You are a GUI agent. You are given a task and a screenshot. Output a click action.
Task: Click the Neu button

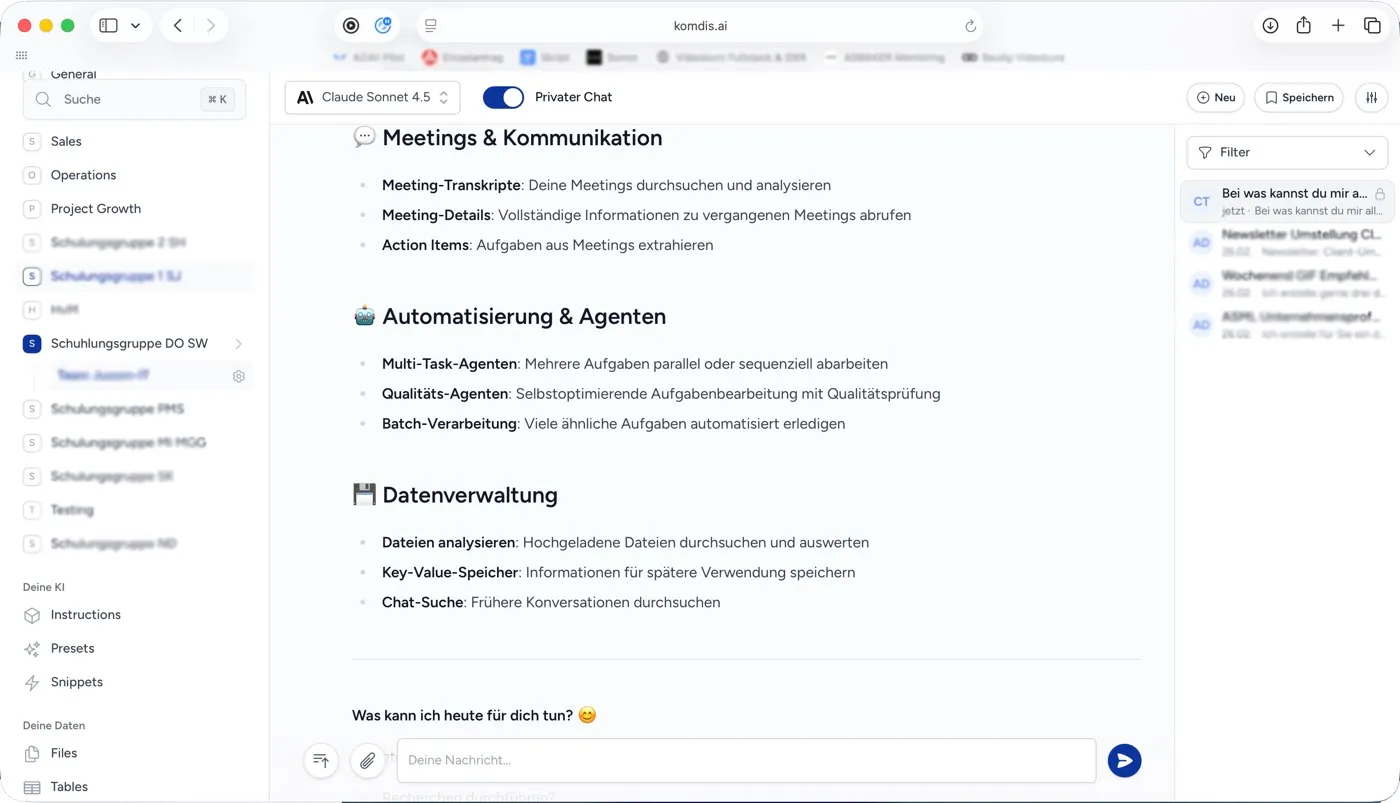tap(1215, 98)
